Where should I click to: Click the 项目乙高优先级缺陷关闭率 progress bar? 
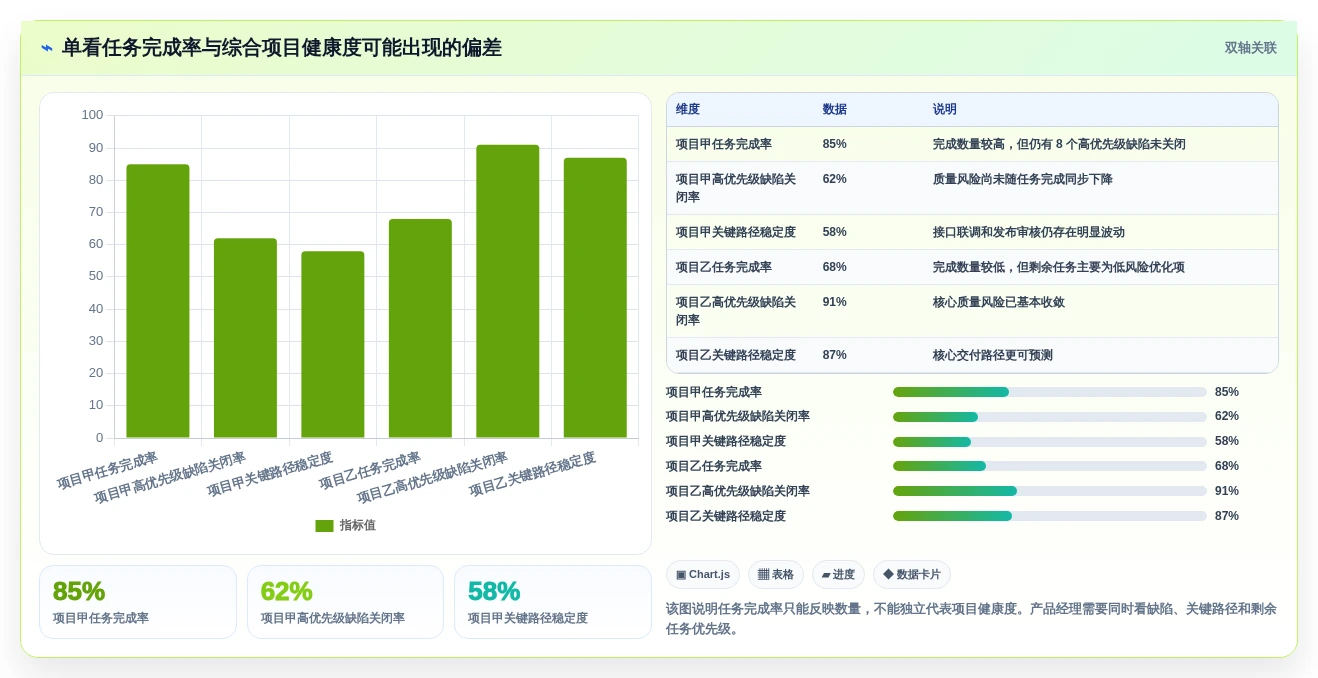coord(1050,491)
